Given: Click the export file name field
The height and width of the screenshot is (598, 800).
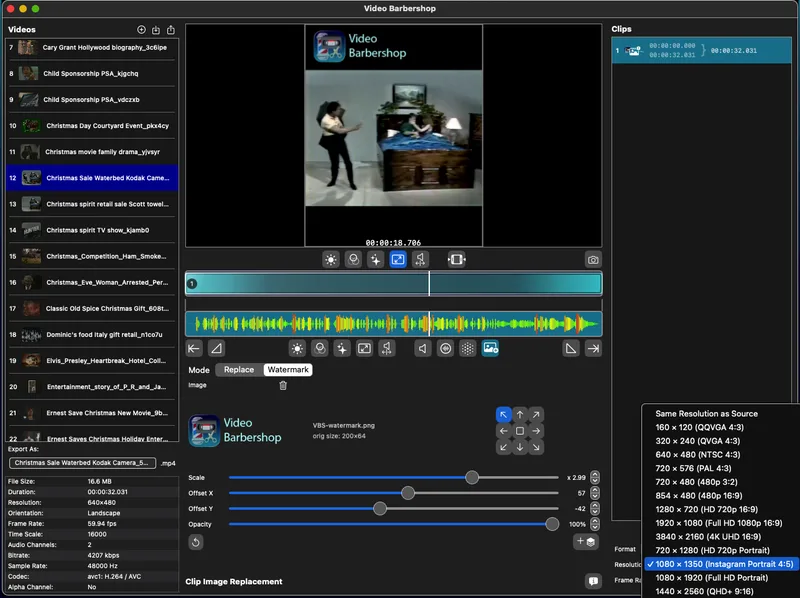Looking at the screenshot, I should coord(83,463).
